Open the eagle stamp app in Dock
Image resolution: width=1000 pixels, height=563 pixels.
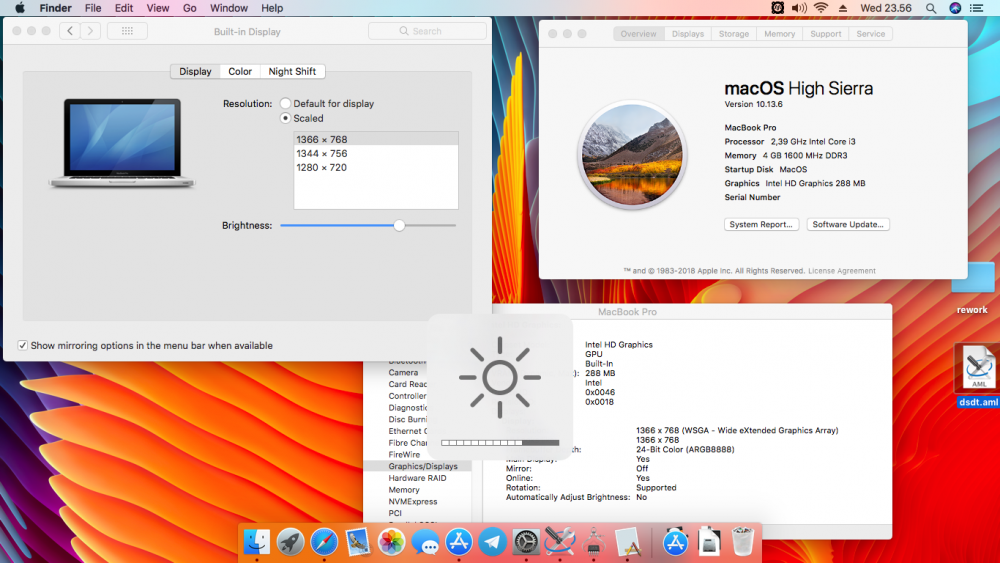point(358,542)
